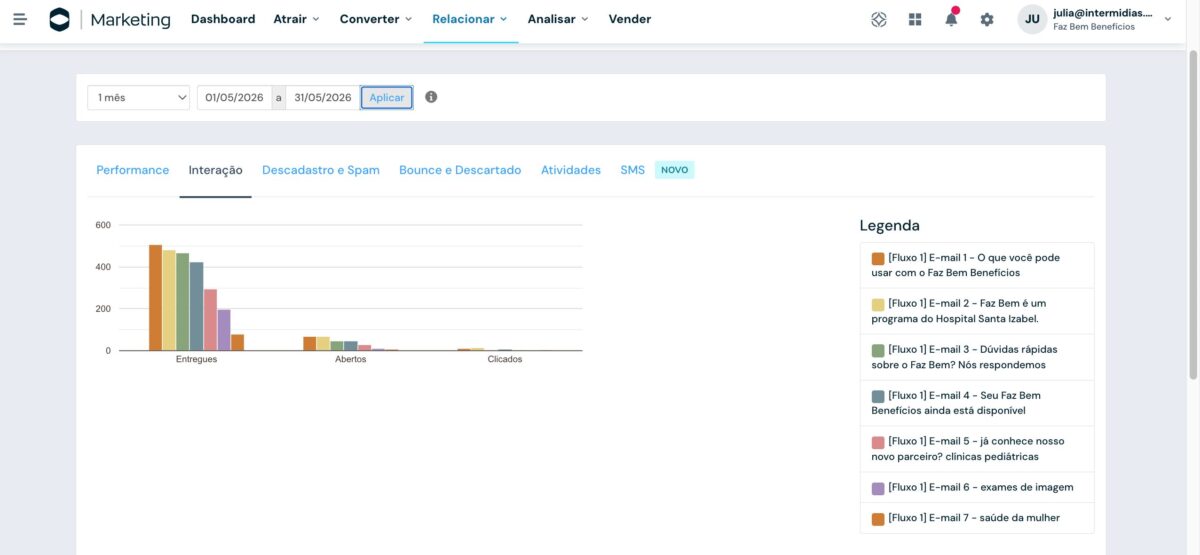Click the 'Abertos' axis label
Screen dimensions: 1200x555
350,359
